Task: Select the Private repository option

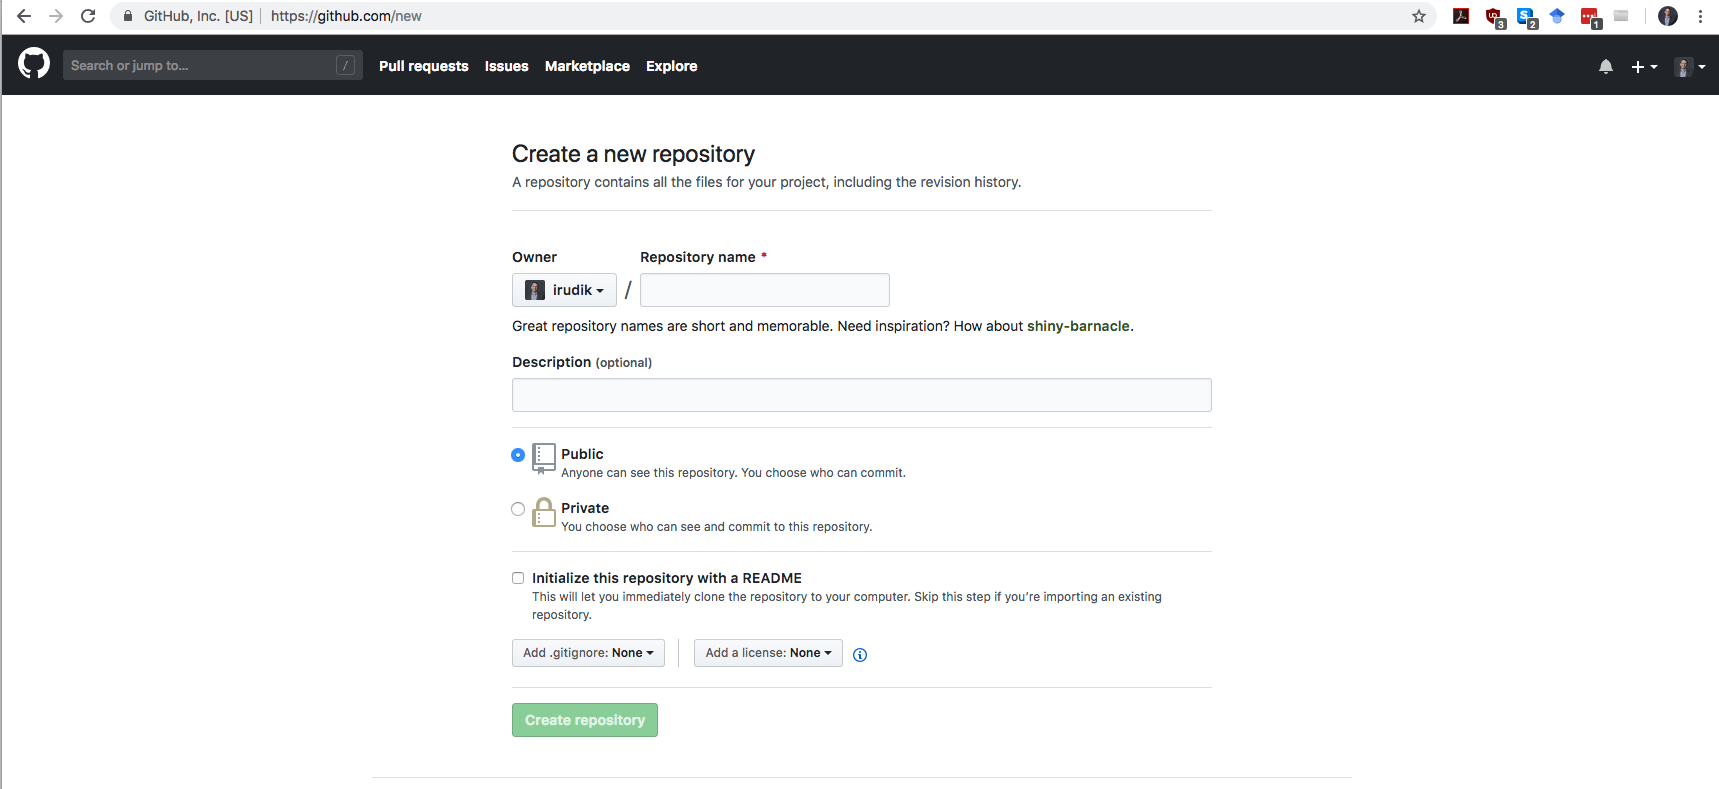Action: coord(518,509)
